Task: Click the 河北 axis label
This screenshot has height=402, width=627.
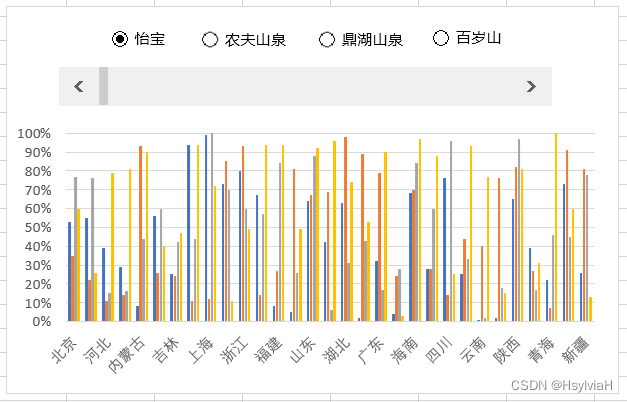Action: point(98,350)
